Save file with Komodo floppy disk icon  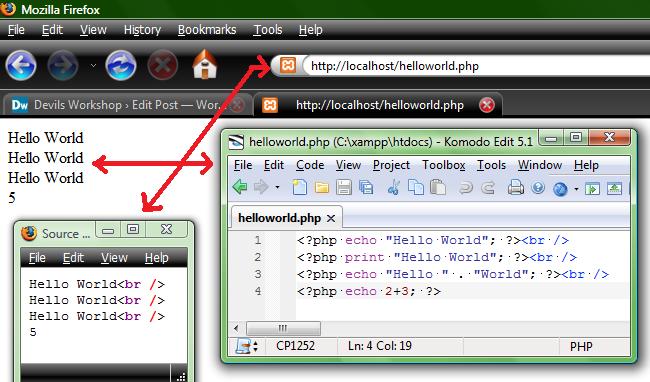click(x=344, y=188)
